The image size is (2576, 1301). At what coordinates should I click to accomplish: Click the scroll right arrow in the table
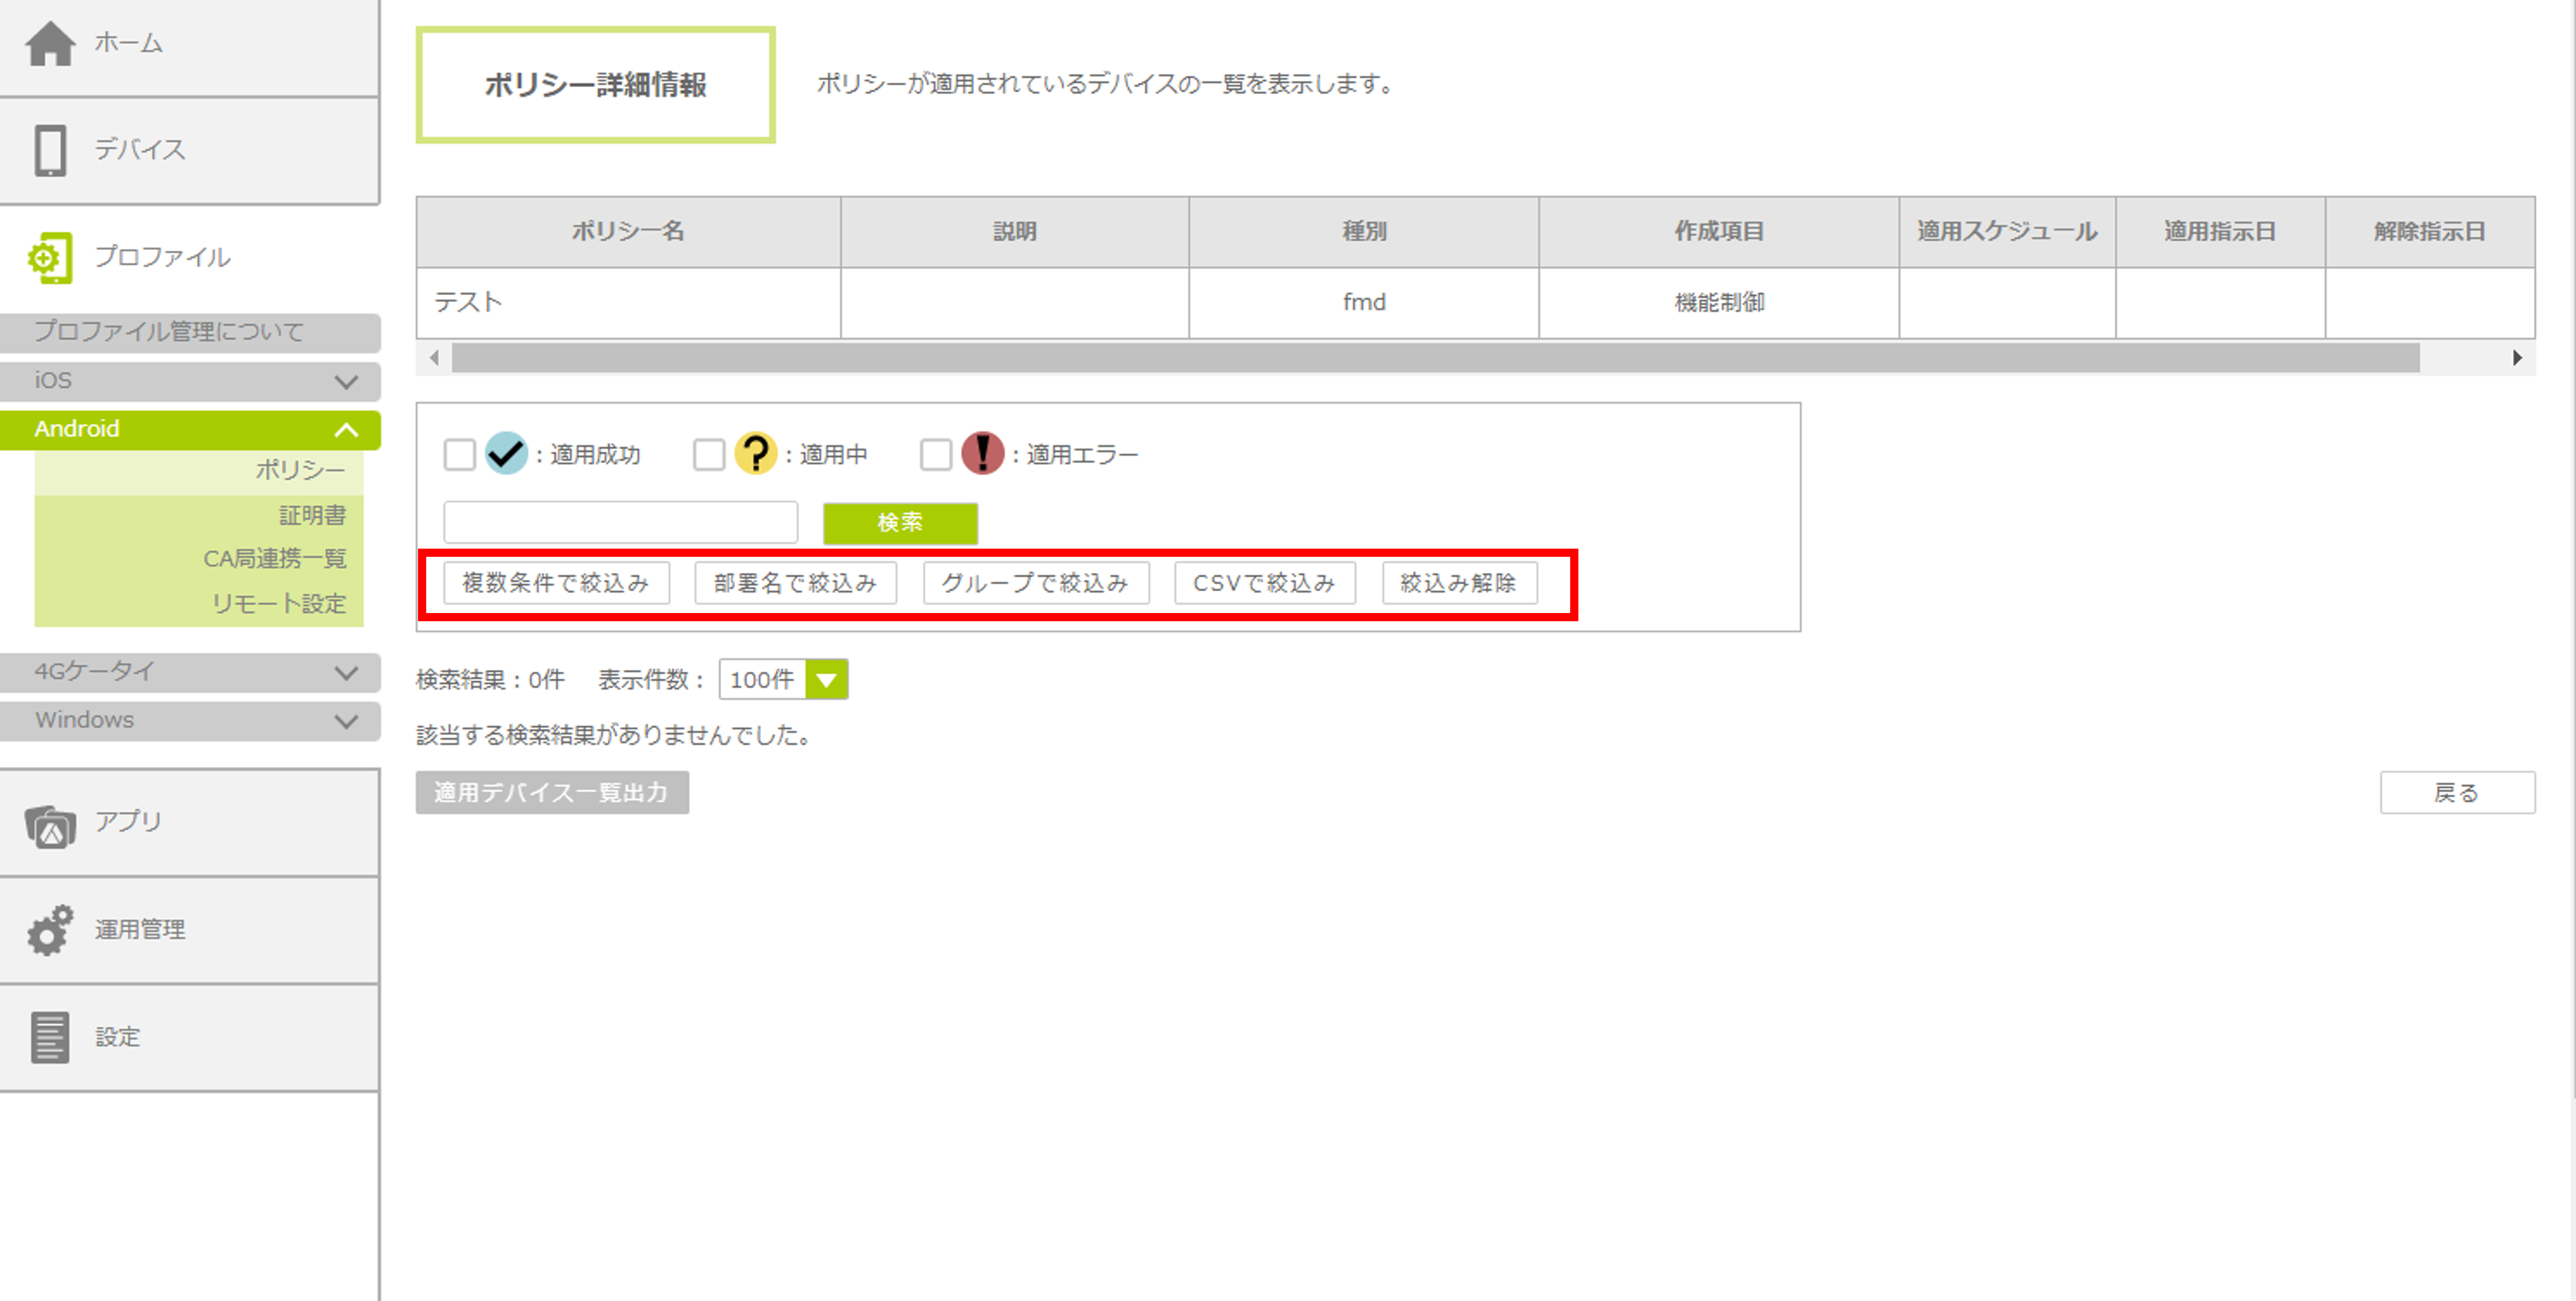2516,358
